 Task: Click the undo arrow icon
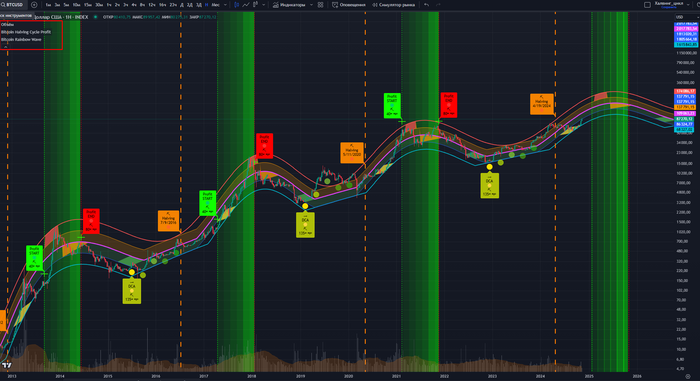426,4
